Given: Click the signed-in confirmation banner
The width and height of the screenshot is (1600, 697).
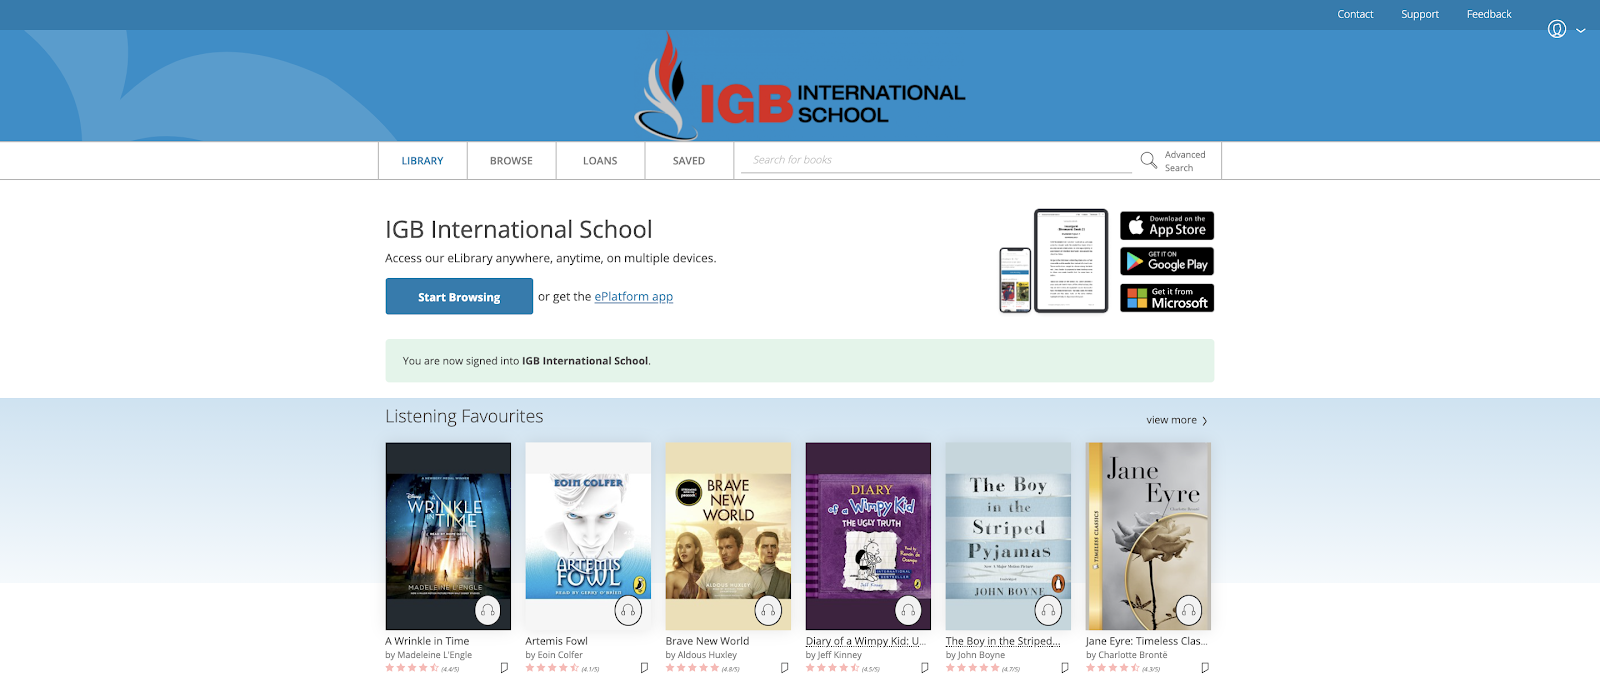Looking at the screenshot, I should (800, 361).
